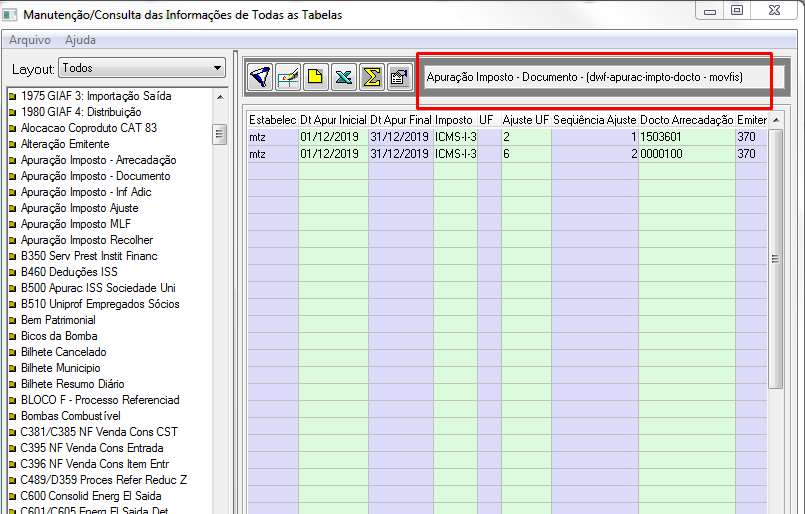The height and width of the screenshot is (514, 805).
Task: Click folder icon beside Bem Patrimonial
Action: click(13, 320)
